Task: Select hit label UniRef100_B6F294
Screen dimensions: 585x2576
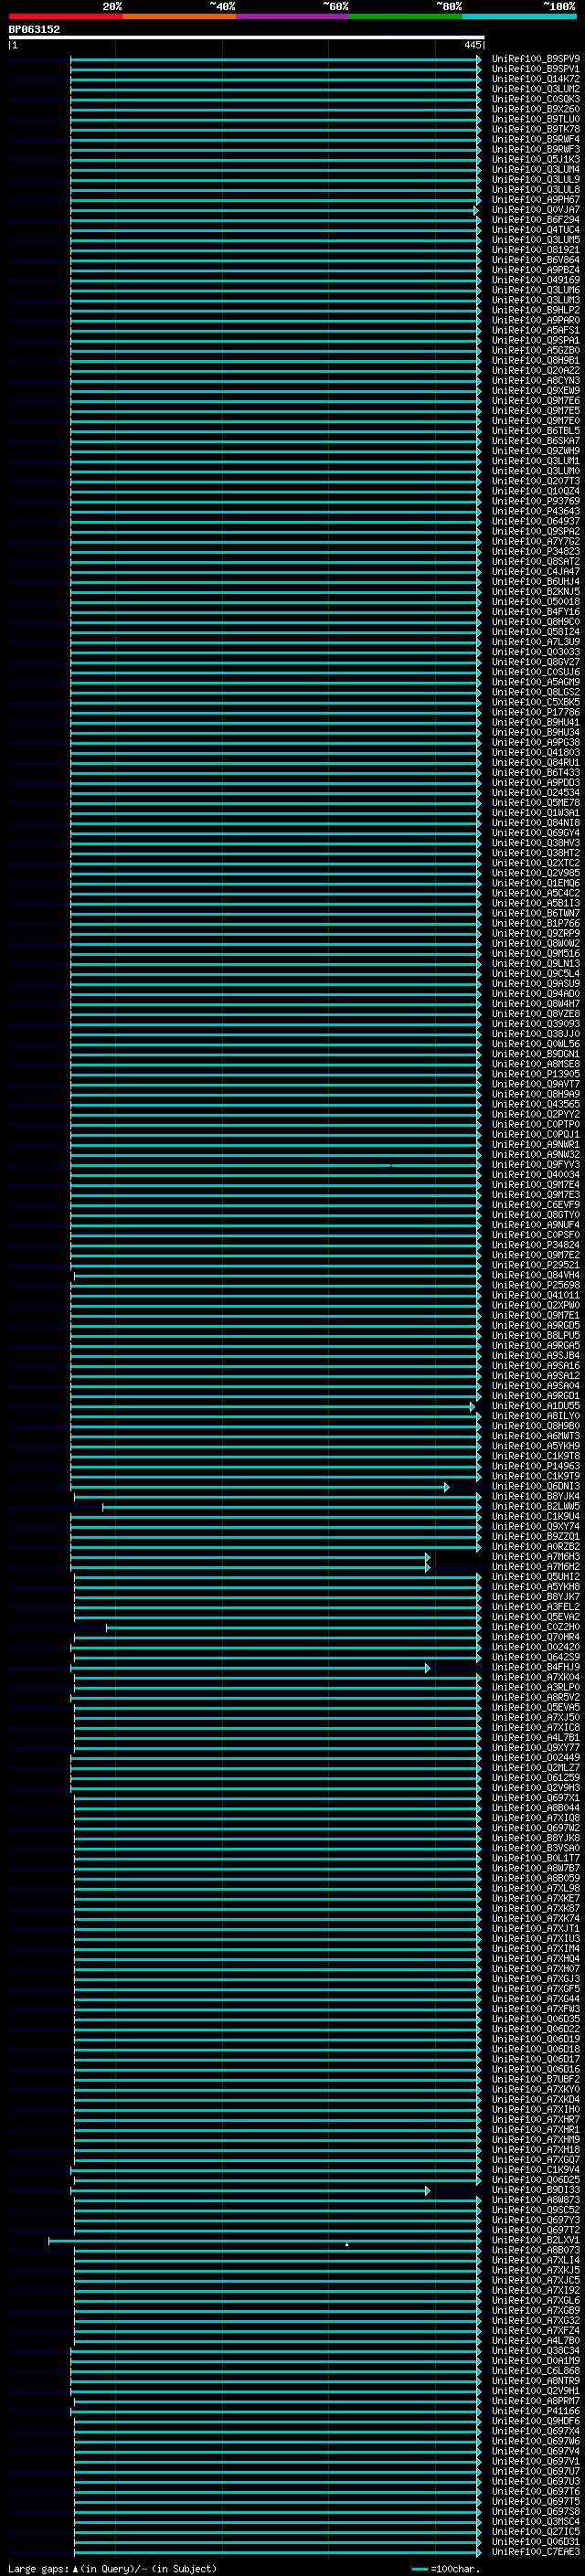Action: (x=535, y=220)
